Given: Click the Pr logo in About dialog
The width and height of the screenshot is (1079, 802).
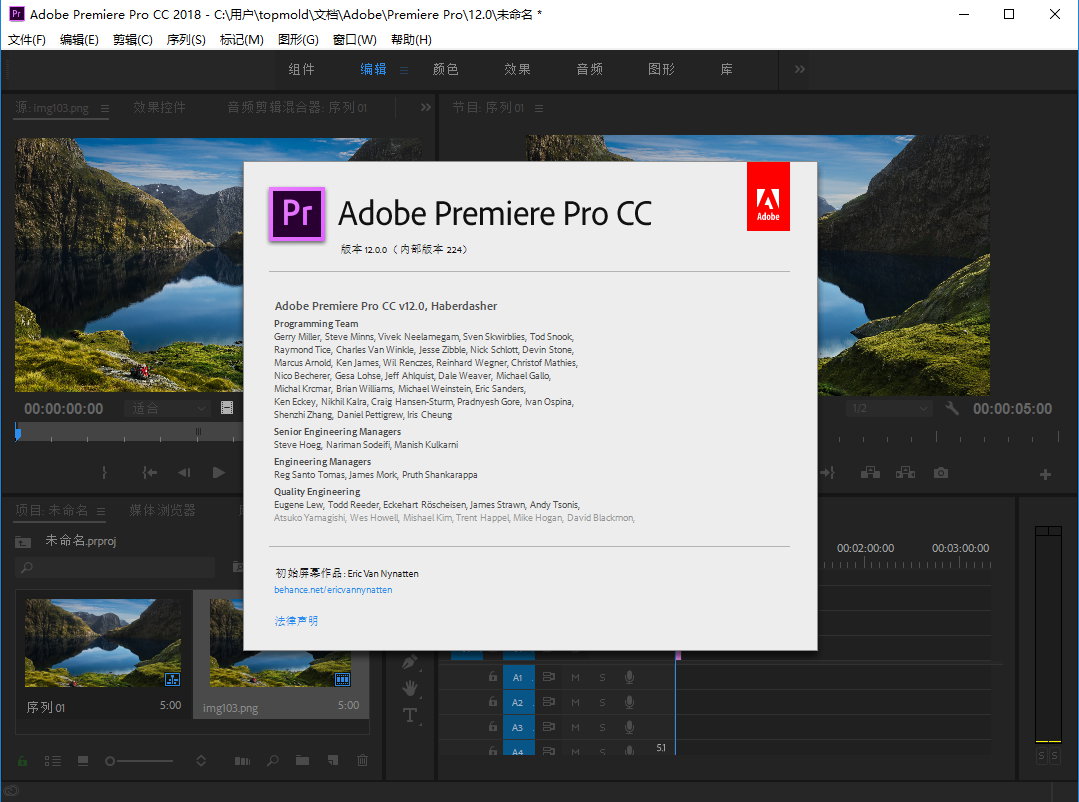Looking at the screenshot, I should [297, 214].
